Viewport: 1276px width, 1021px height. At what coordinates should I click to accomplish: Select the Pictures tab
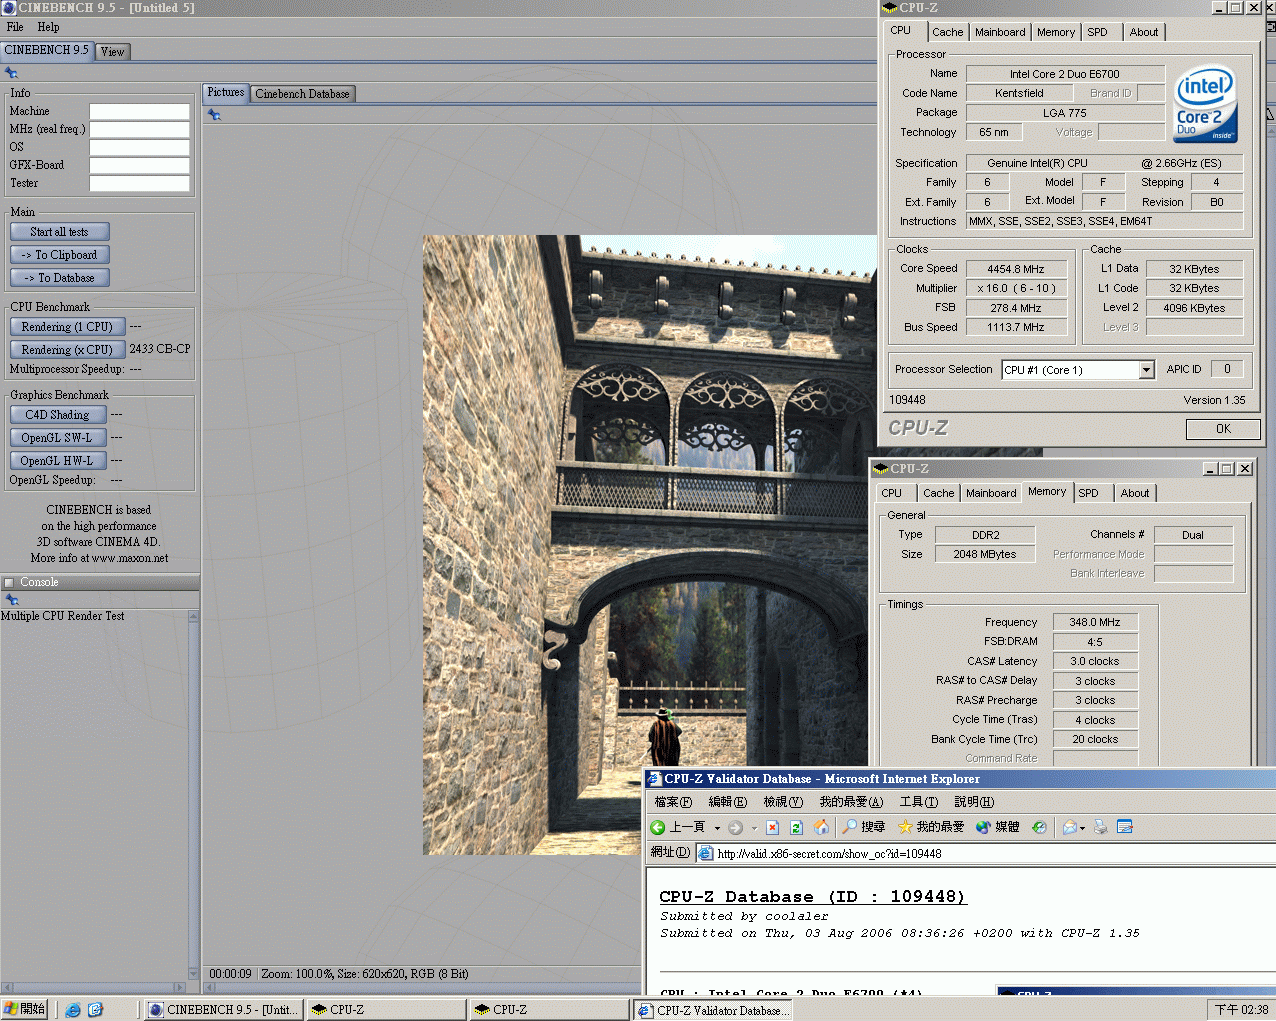(x=226, y=93)
